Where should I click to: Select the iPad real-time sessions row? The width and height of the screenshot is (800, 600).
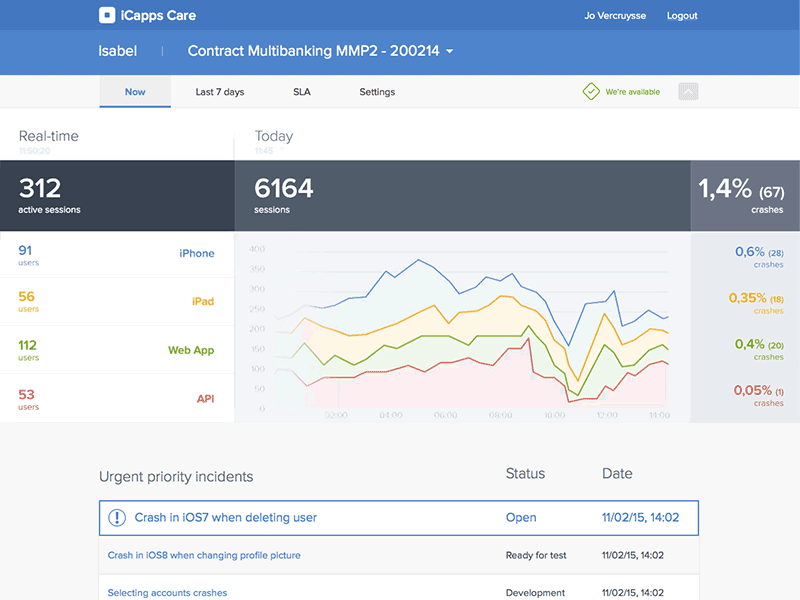tap(118, 301)
